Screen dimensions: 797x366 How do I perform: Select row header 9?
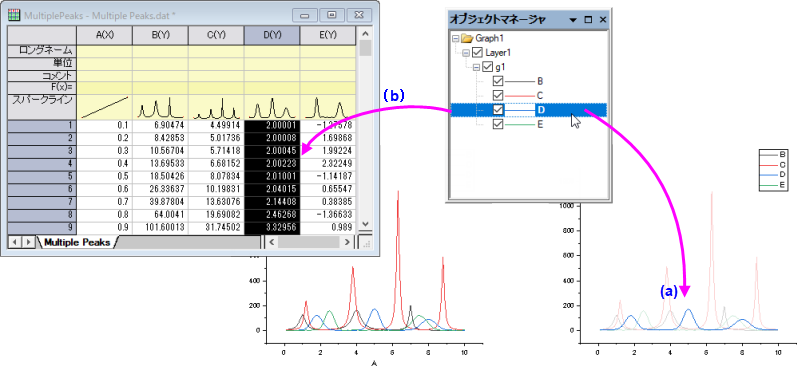[x=42, y=227]
